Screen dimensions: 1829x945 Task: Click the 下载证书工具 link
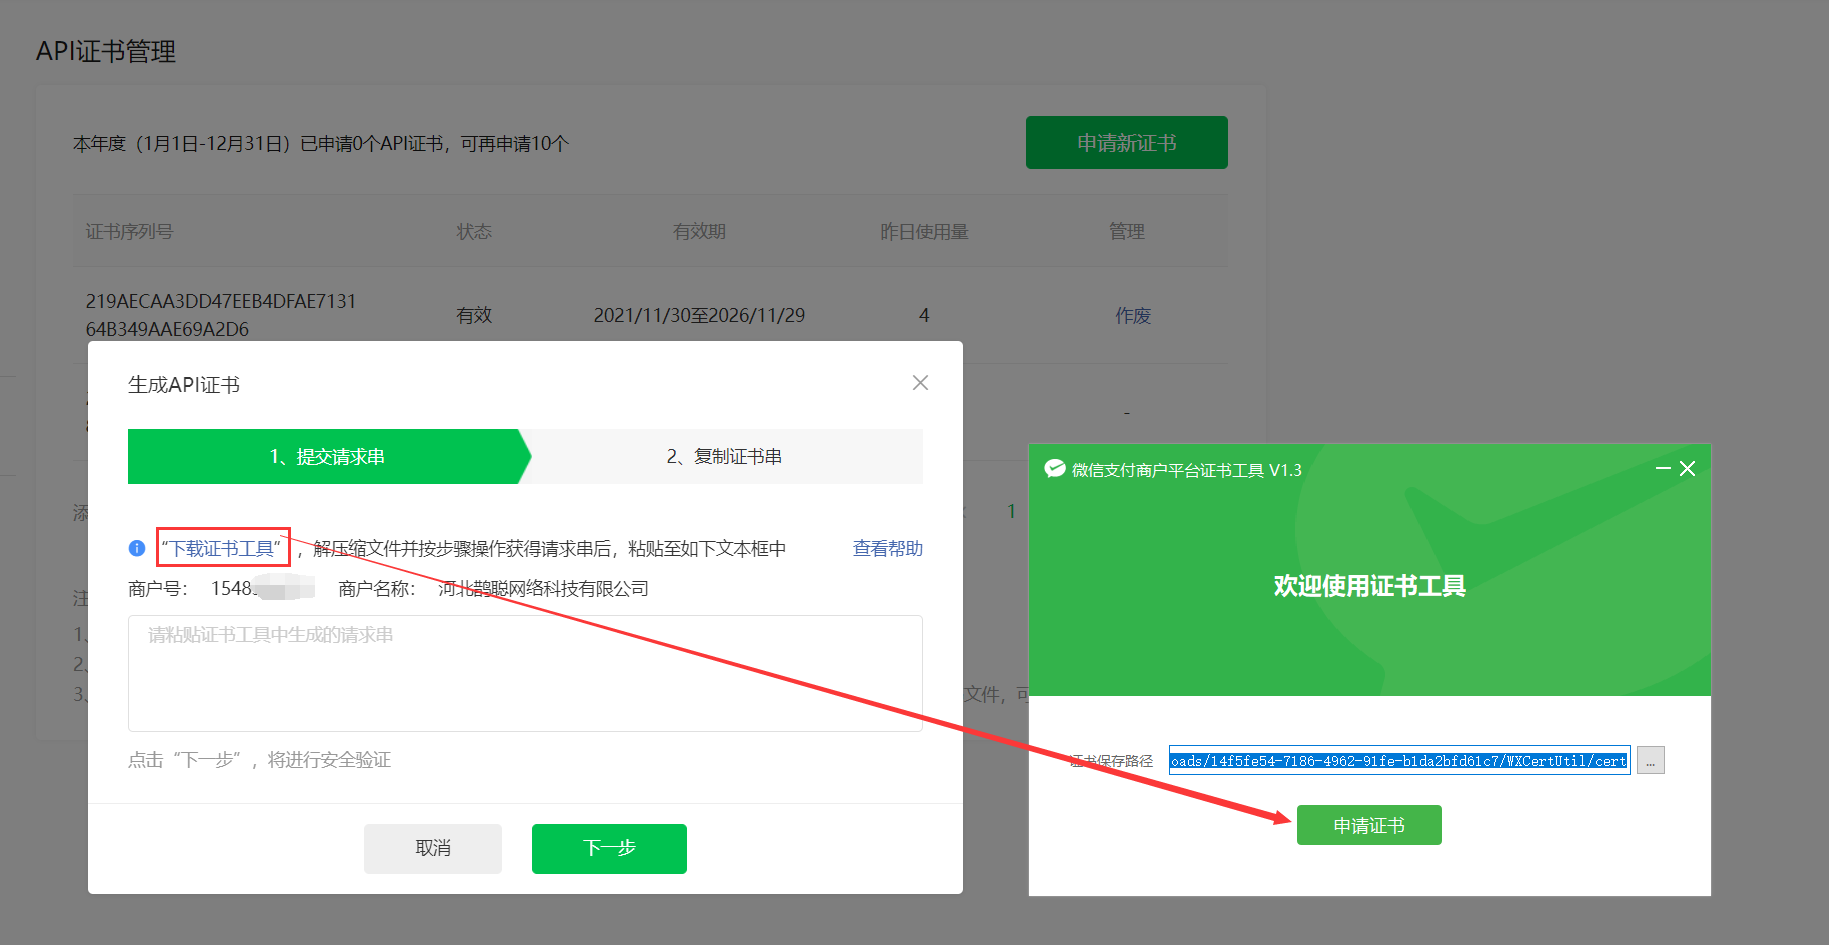click(x=223, y=548)
